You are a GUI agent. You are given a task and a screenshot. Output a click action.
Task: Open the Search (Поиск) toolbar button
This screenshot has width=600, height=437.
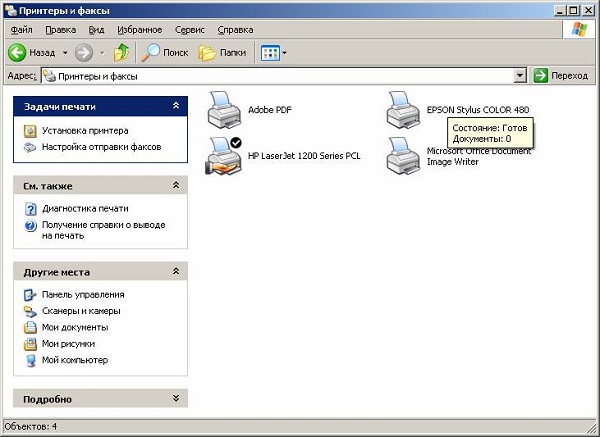point(165,52)
